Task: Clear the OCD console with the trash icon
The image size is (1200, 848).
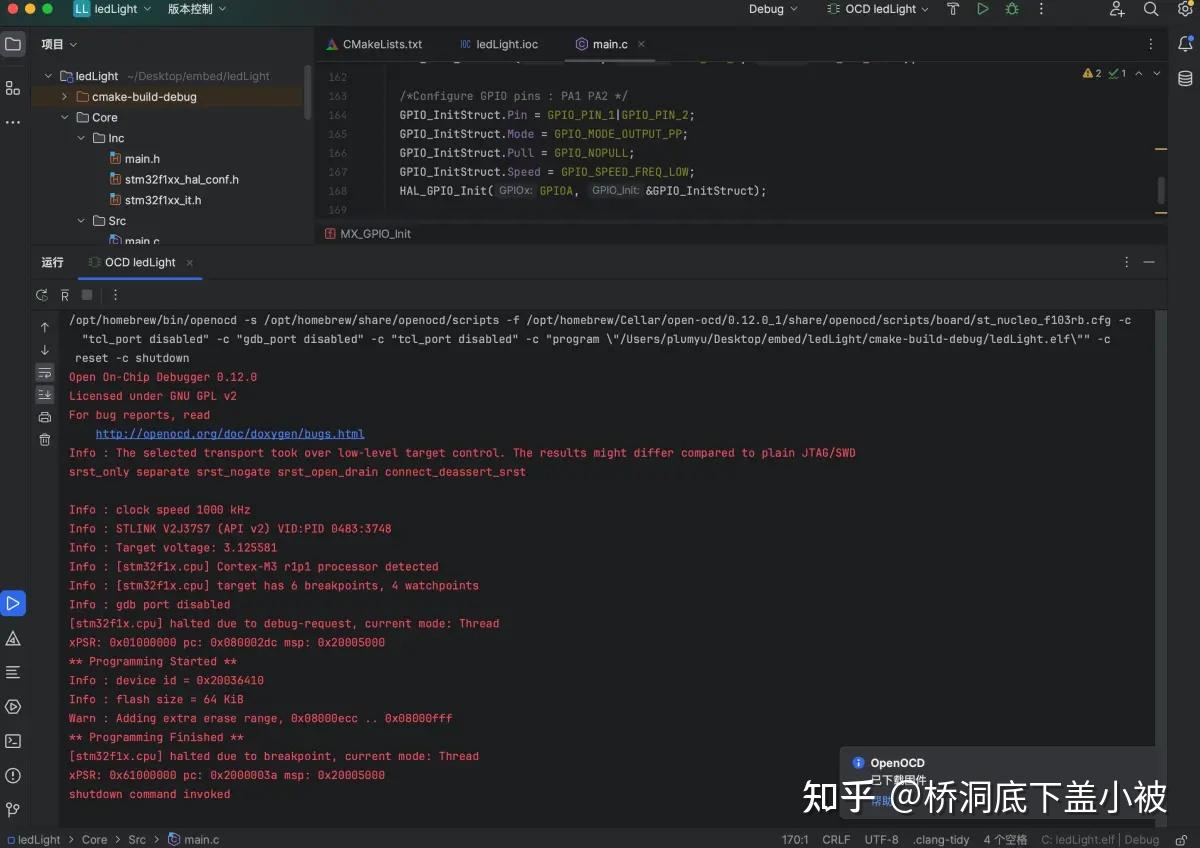Action: (x=44, y=440)
